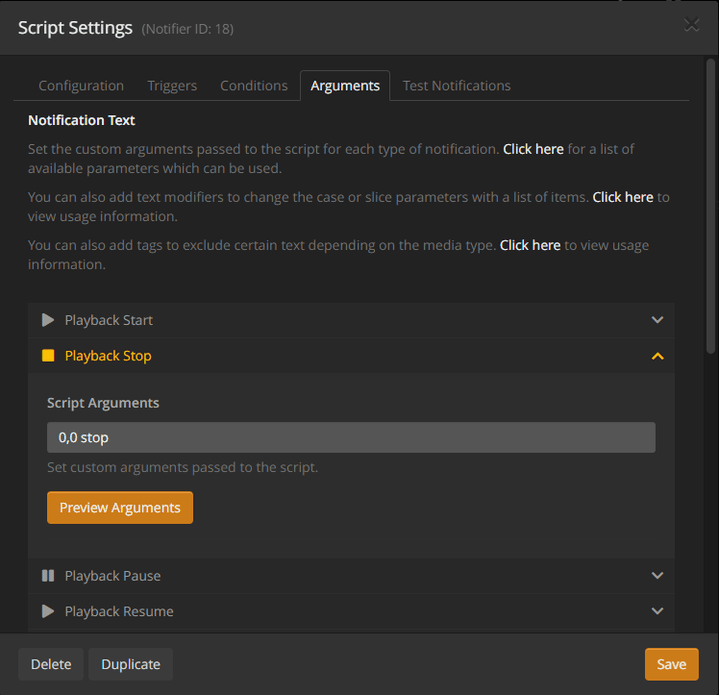Viewport: 719px width, 695px height.
Task: Switch to the Configuration tab
Action: pos(81,86)
